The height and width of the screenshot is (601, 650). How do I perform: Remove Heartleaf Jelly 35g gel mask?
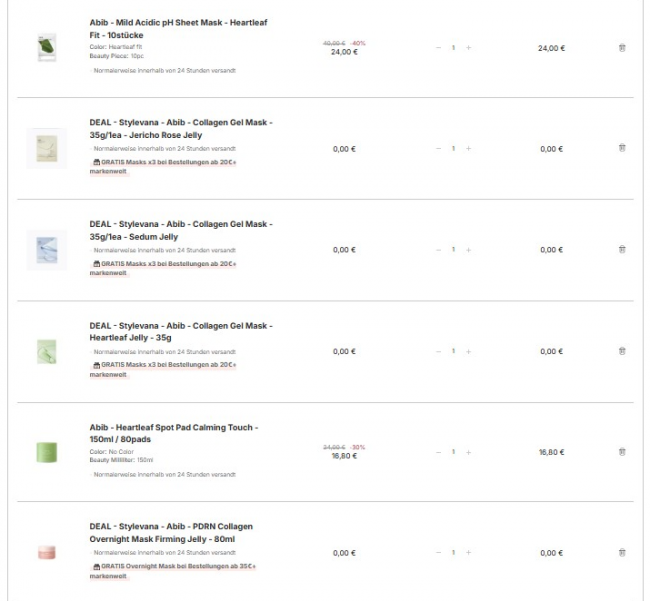point(621,351)
